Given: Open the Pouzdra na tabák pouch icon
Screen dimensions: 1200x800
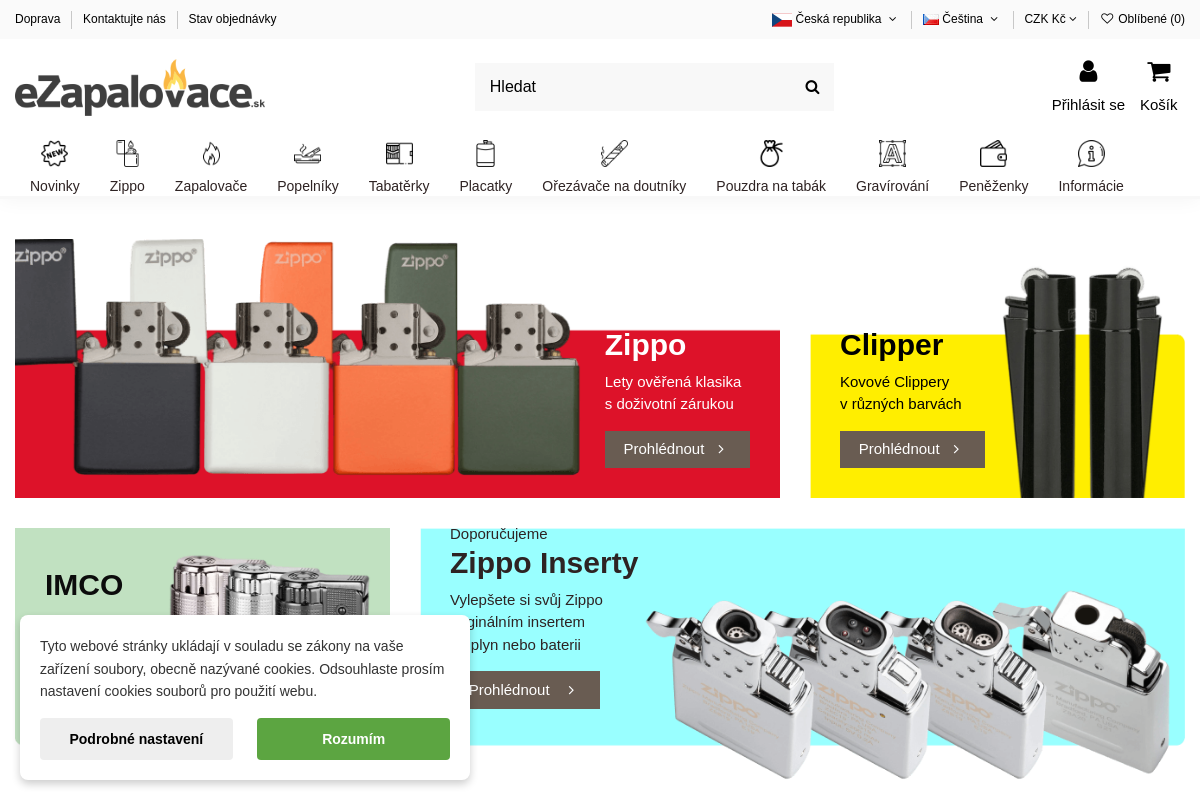Looking at the screenshot, I should point(771,154).
